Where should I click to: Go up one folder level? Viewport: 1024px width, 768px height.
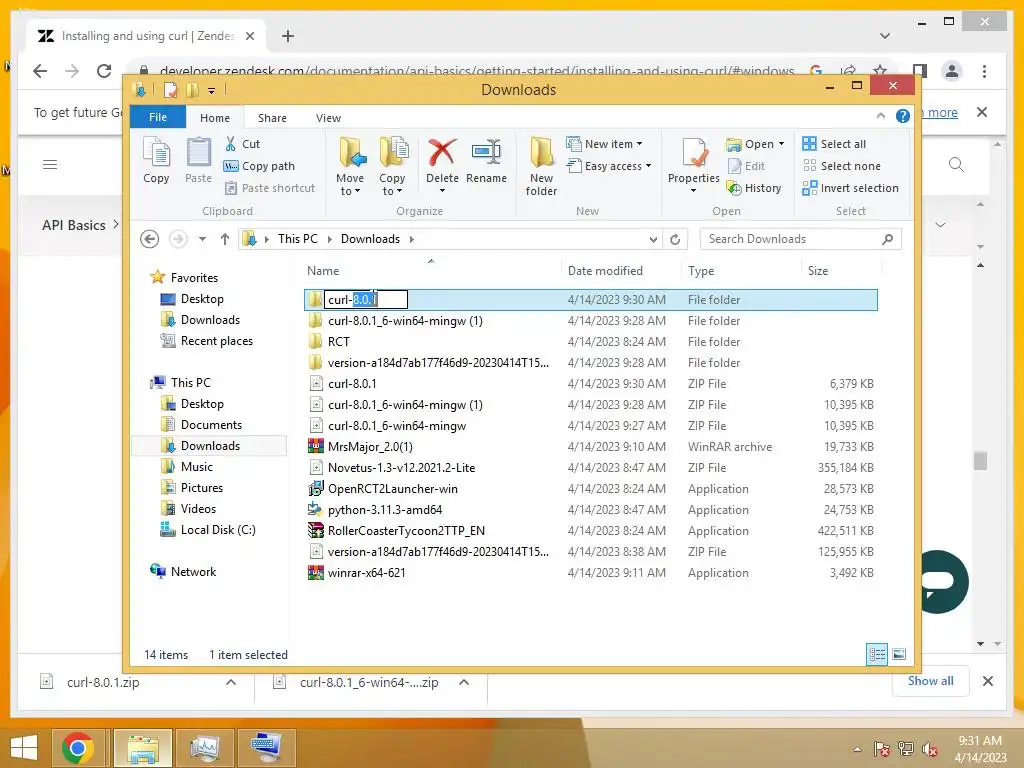tap(225, 239)
